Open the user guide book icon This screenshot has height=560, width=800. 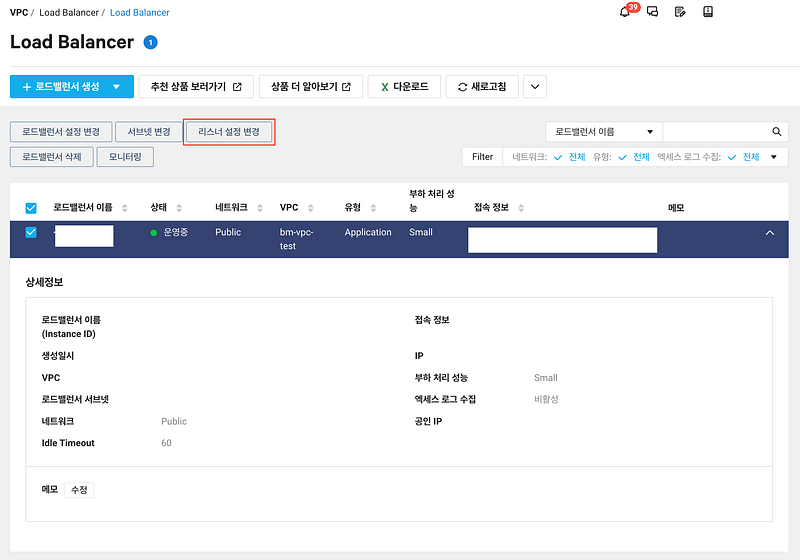click(708, 12)
